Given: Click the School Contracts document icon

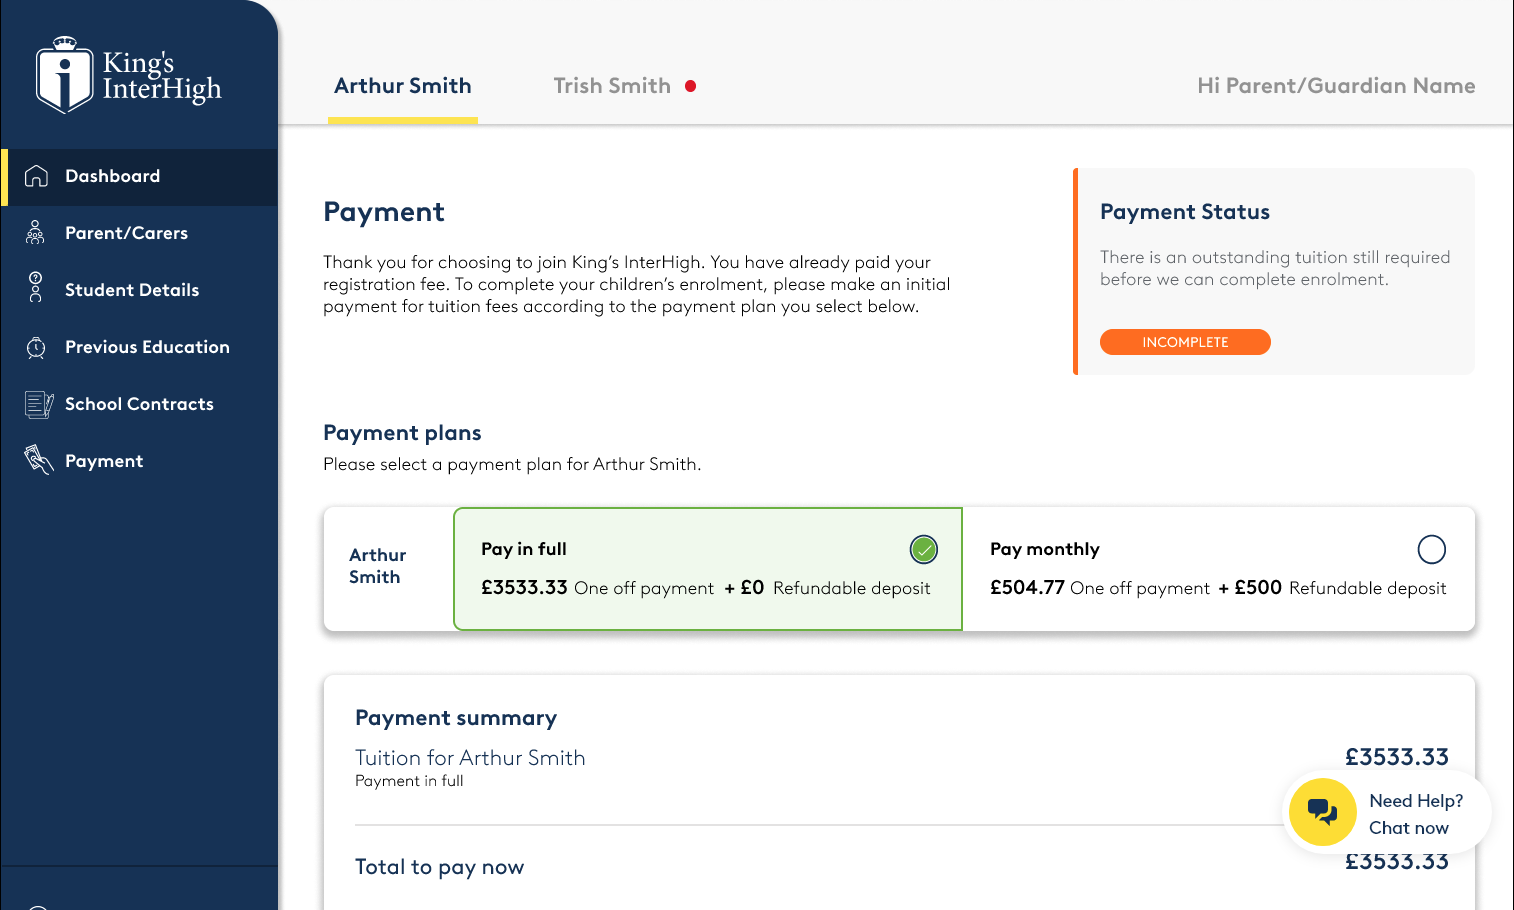Looking at the screenshot, I should (x=39, y=404).
